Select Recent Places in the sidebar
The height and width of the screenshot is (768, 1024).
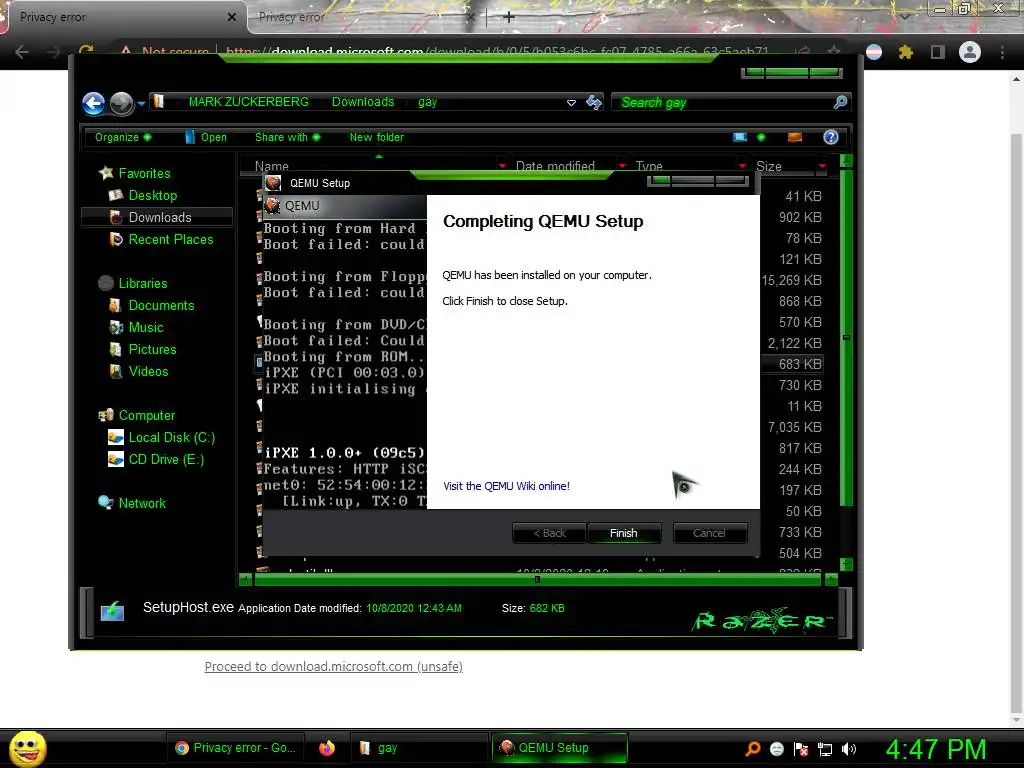[170, 240]
